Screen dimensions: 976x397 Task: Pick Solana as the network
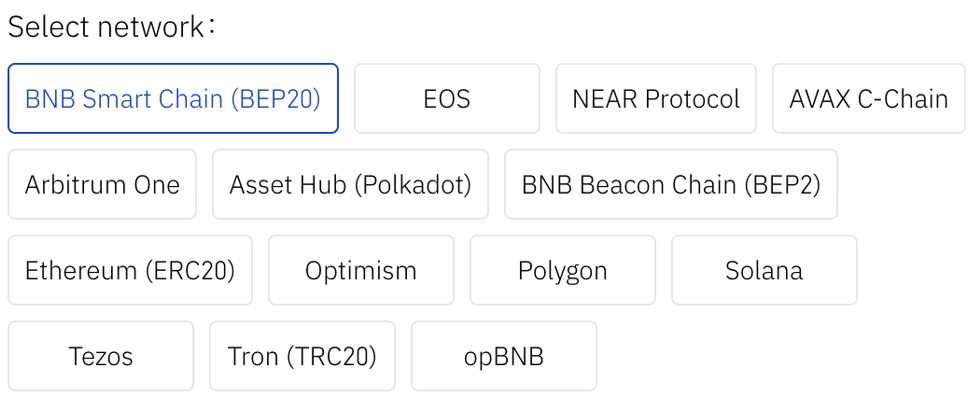pos(764,270)
